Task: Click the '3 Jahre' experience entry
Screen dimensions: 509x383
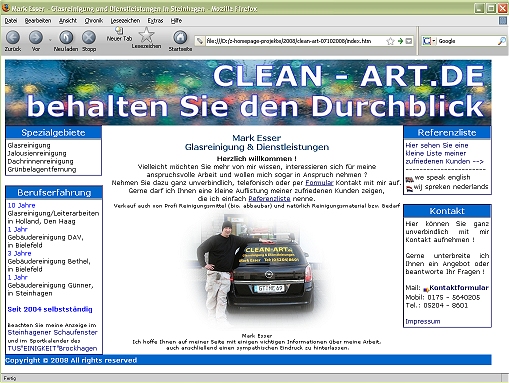Action: (x=19, y=253)
